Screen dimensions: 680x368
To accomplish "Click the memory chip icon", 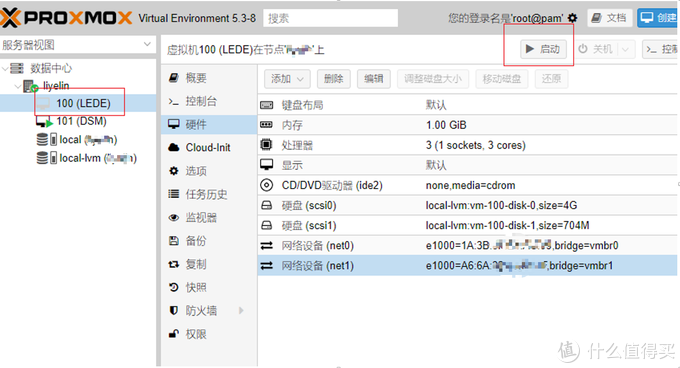I will (266, 125).
